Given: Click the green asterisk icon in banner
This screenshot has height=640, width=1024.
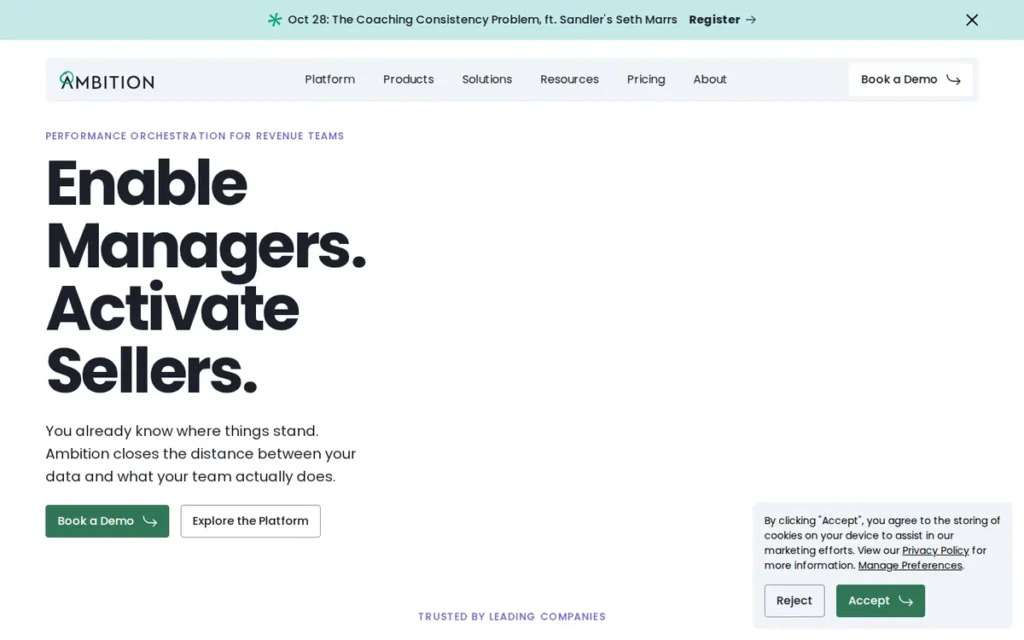Looking at the screenshot, I should tap(275, 20).
